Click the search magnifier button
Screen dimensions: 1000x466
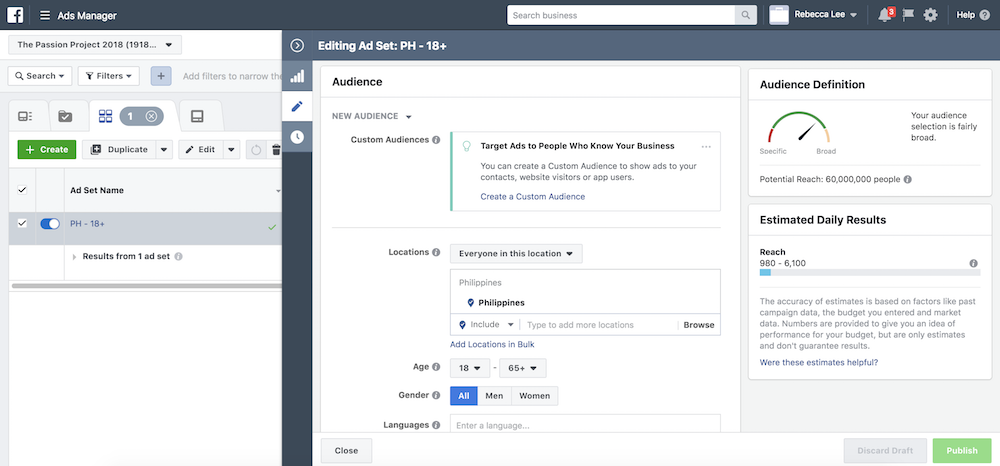coord(745,15)
